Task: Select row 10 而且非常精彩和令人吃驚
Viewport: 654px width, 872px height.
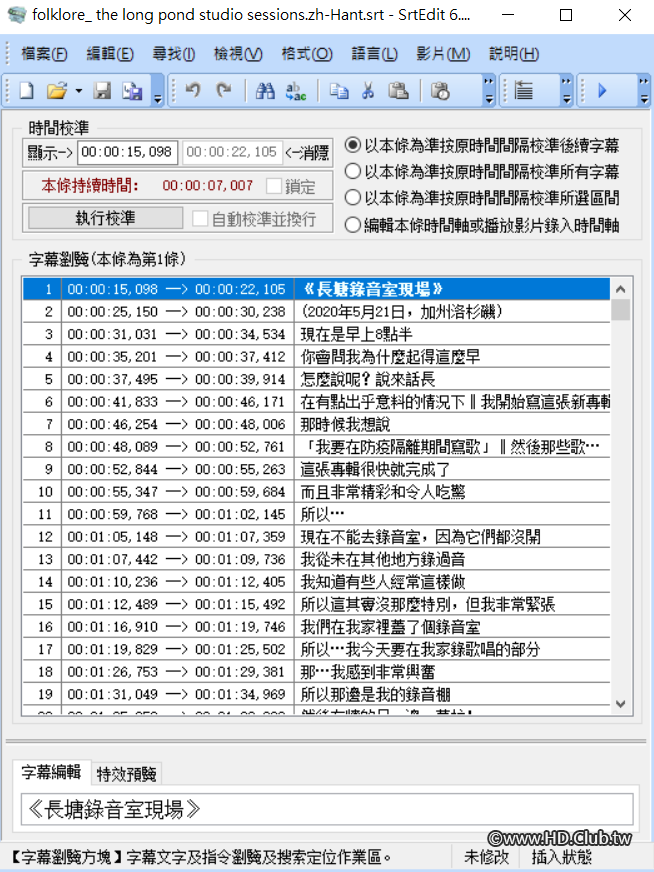Action: point(316,492)
